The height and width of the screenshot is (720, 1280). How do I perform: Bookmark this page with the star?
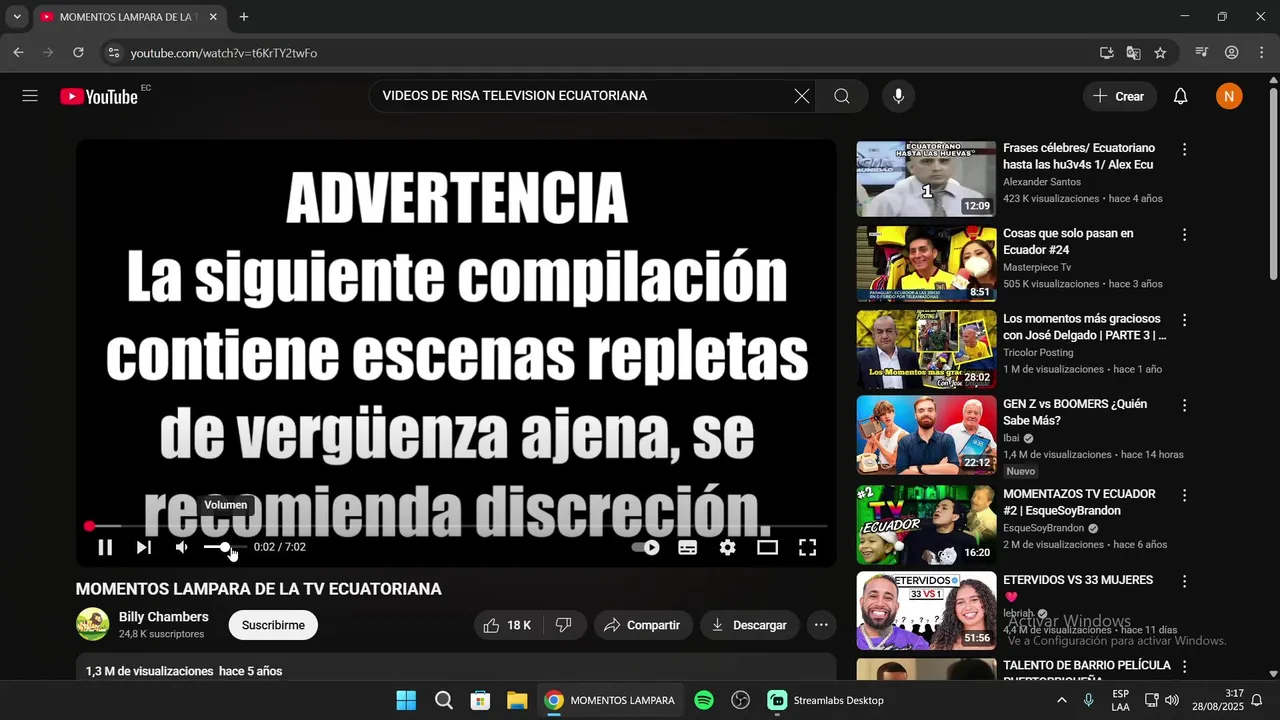1160,53
